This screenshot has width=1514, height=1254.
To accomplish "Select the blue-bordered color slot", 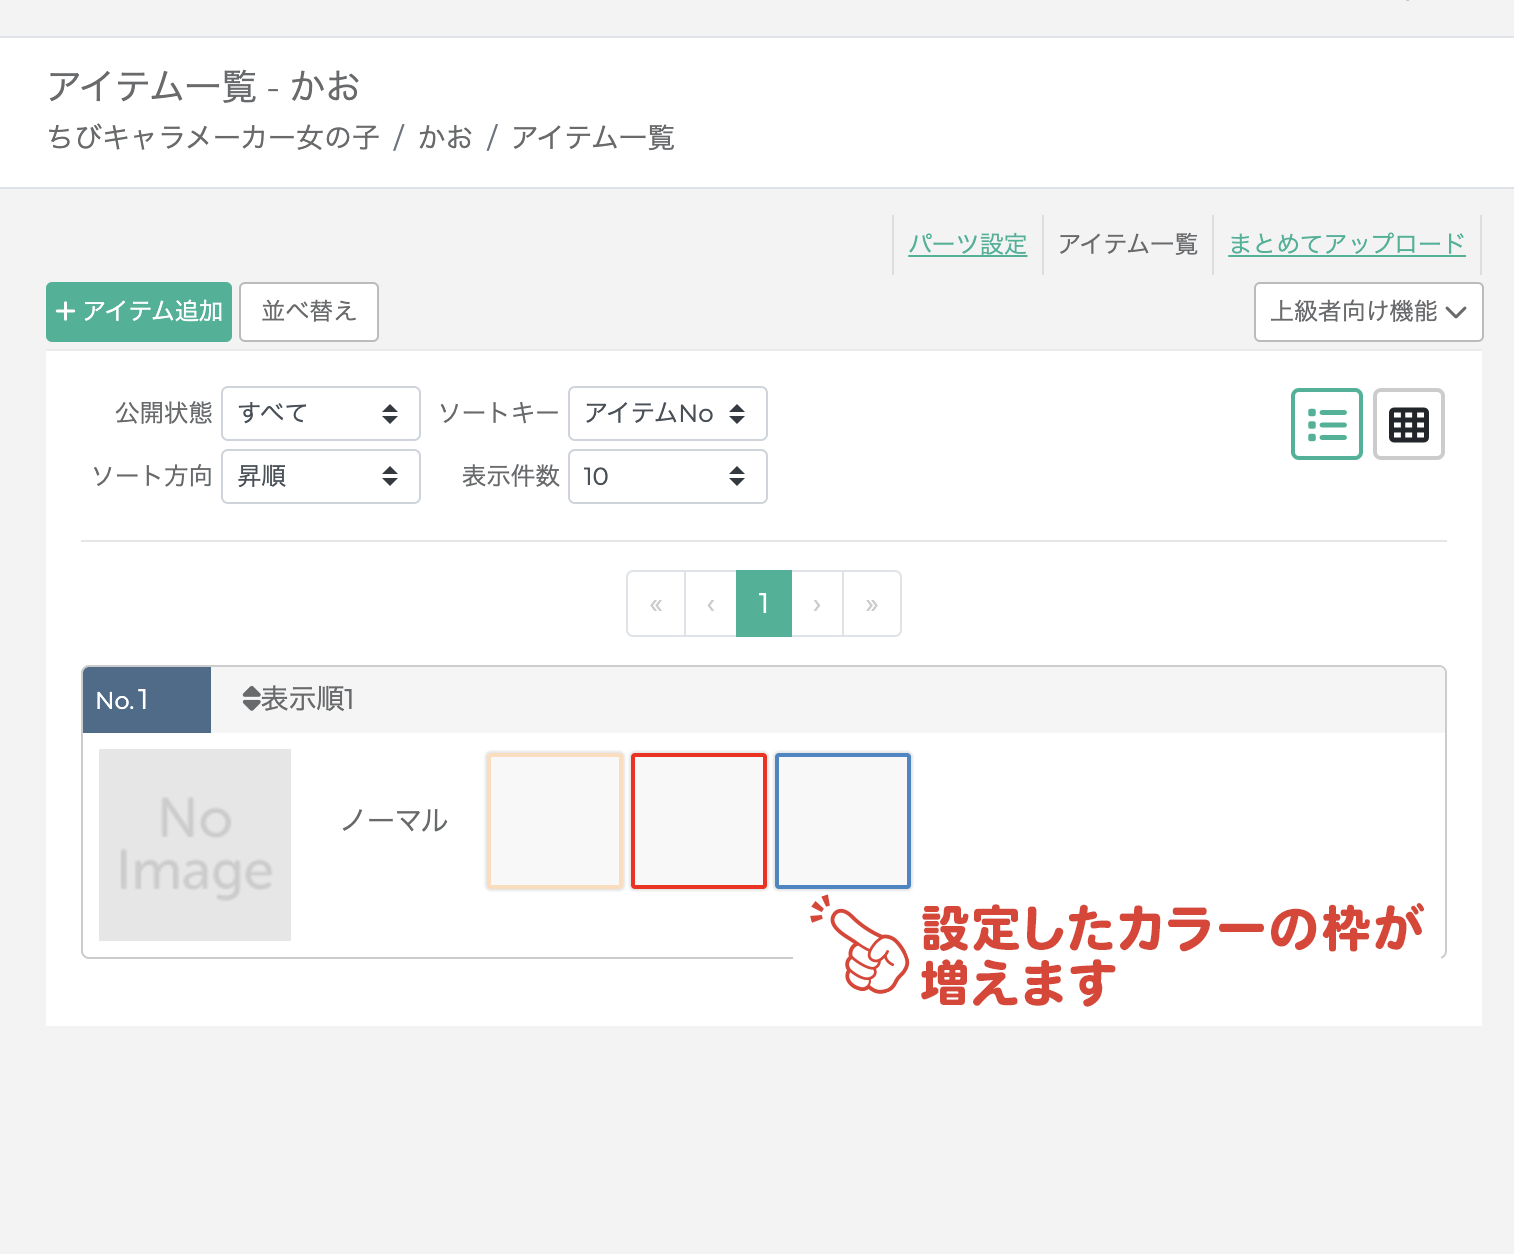I will click(x=843, y=821).
